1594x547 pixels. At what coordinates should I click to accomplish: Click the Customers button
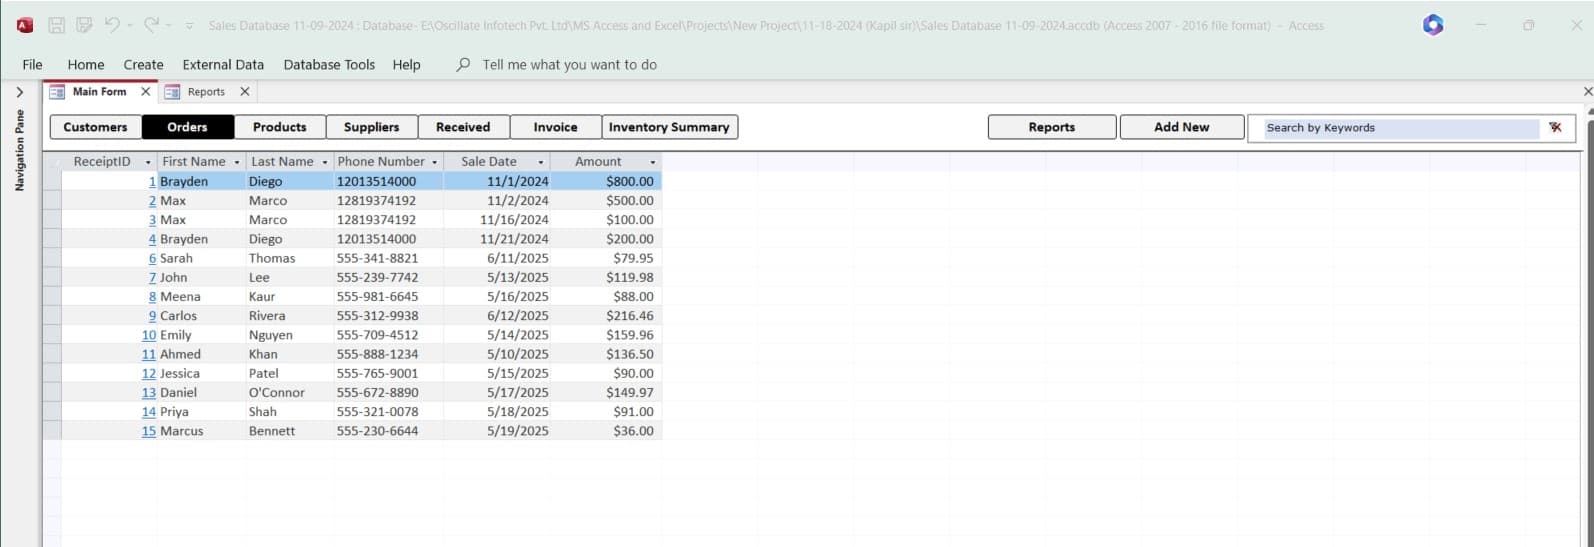tap(95, 127)
